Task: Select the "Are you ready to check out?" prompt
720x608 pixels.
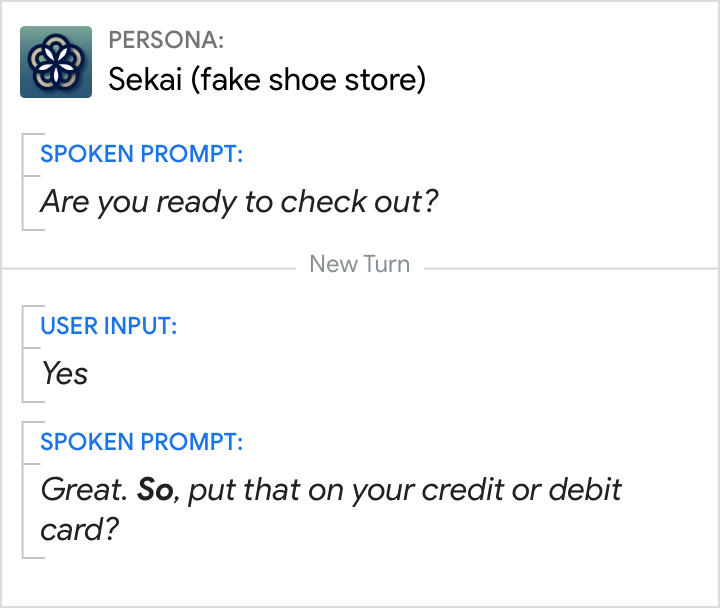Action: pos(239,202)
